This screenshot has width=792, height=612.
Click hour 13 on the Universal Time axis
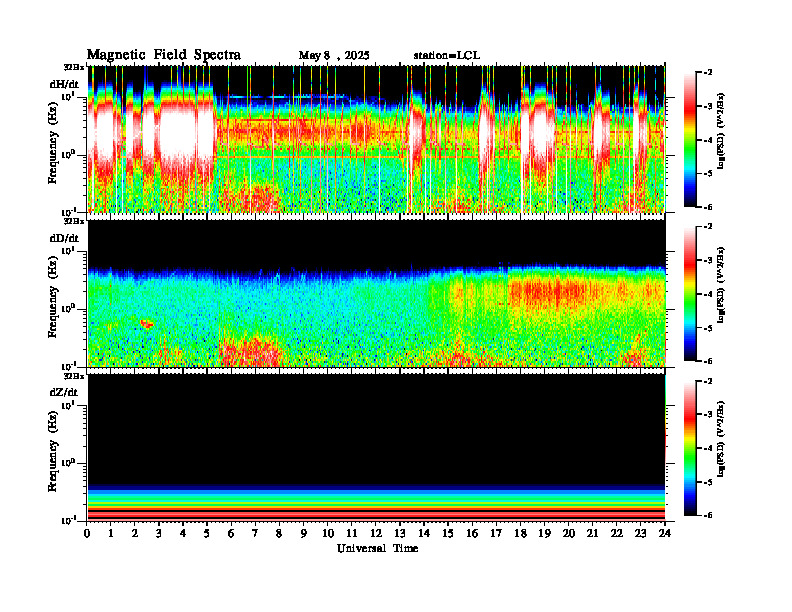400,533
